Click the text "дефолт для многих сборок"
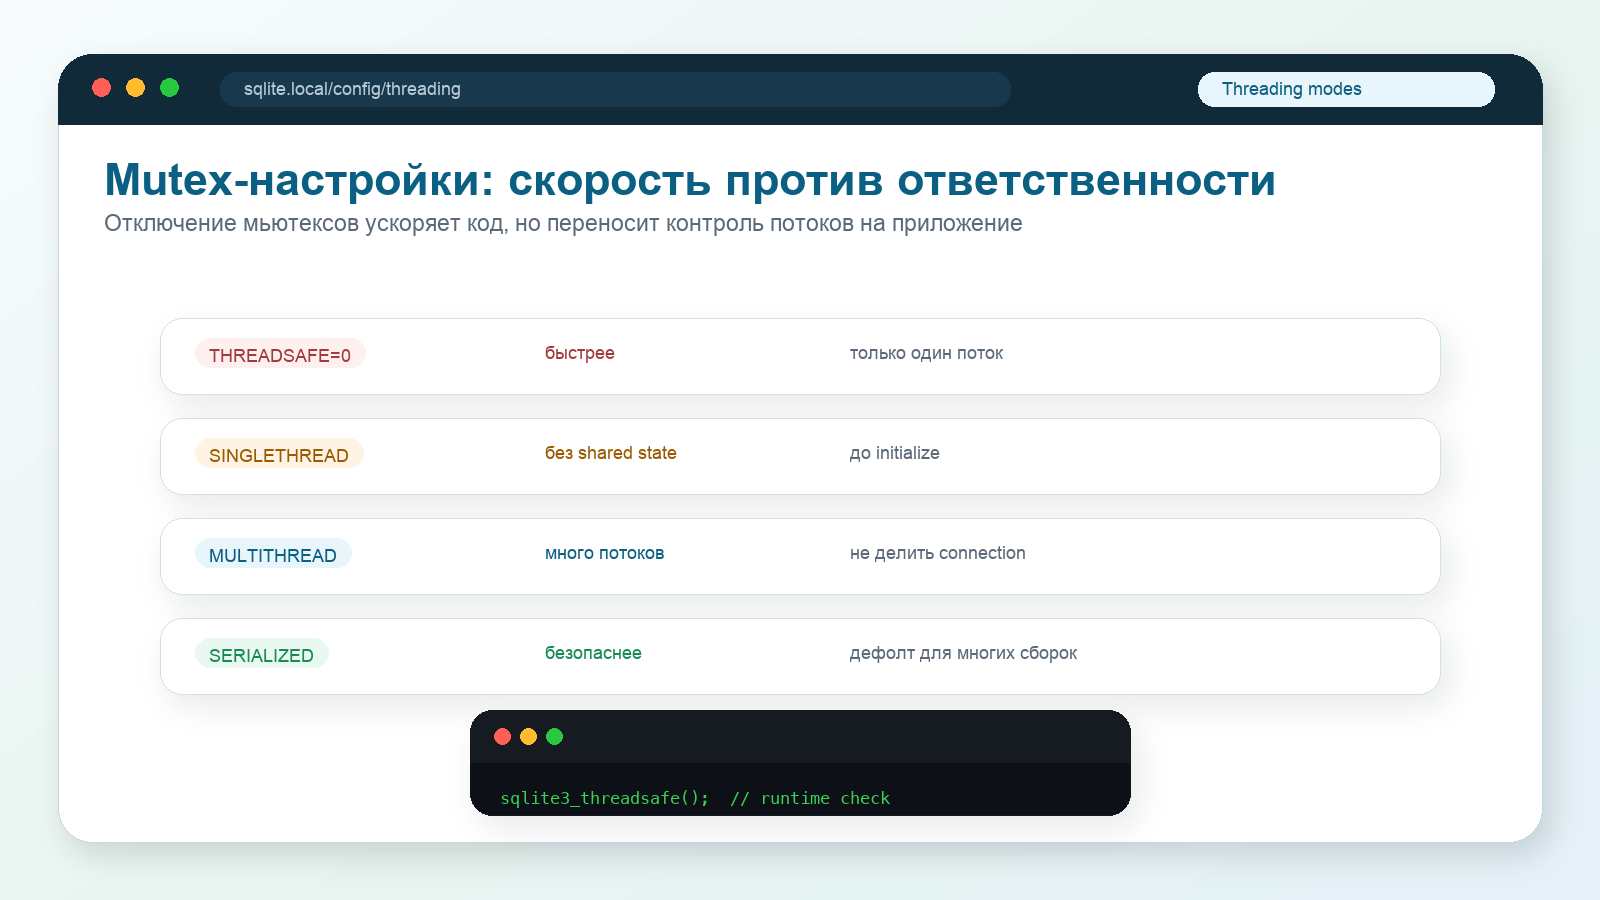The width and height of the screenshot is (1600, 900). click(x=964, y=653)
